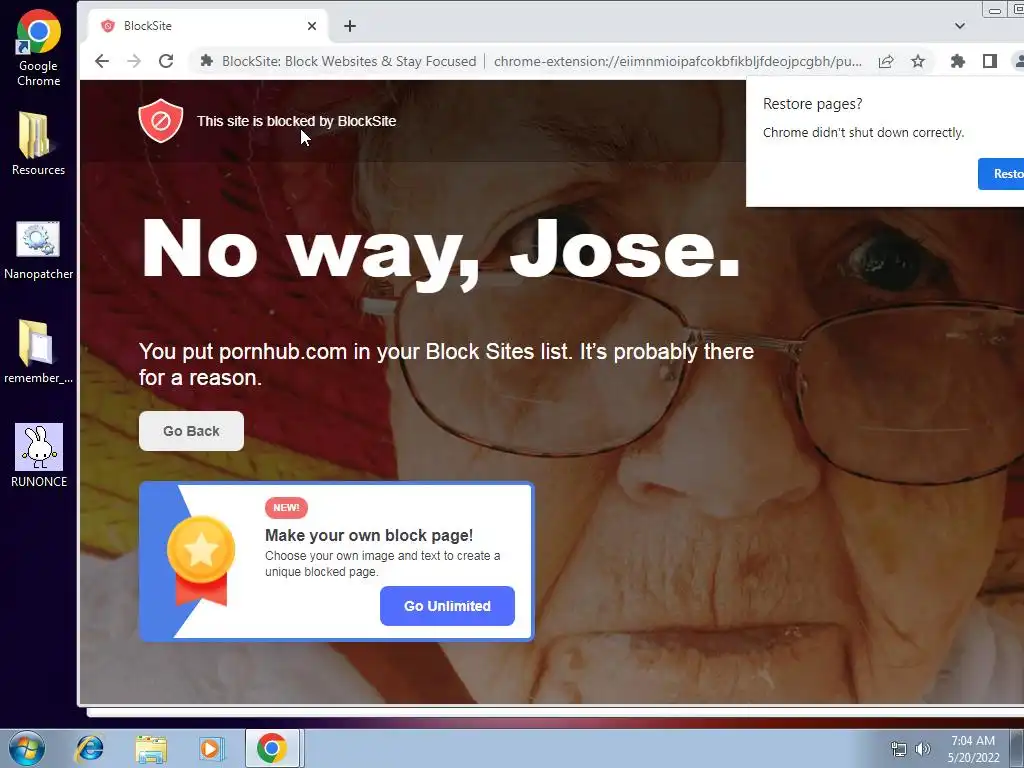This screenshot has width=1024, height=768.
Task: Bookmark this page with the star icon
Action: (918, 61)
